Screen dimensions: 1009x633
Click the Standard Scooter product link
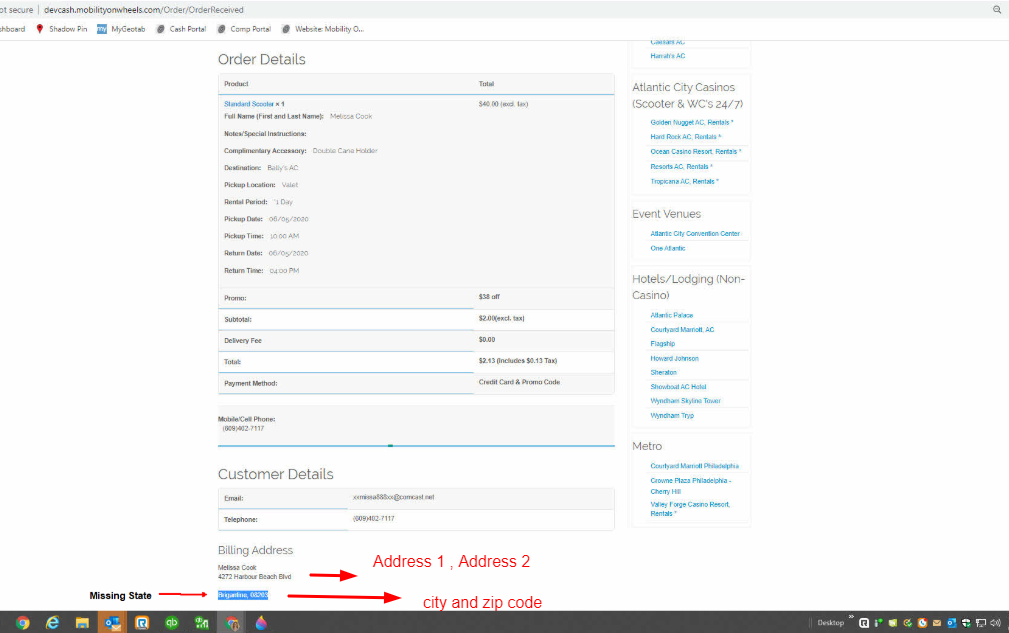tap(249, 103)
